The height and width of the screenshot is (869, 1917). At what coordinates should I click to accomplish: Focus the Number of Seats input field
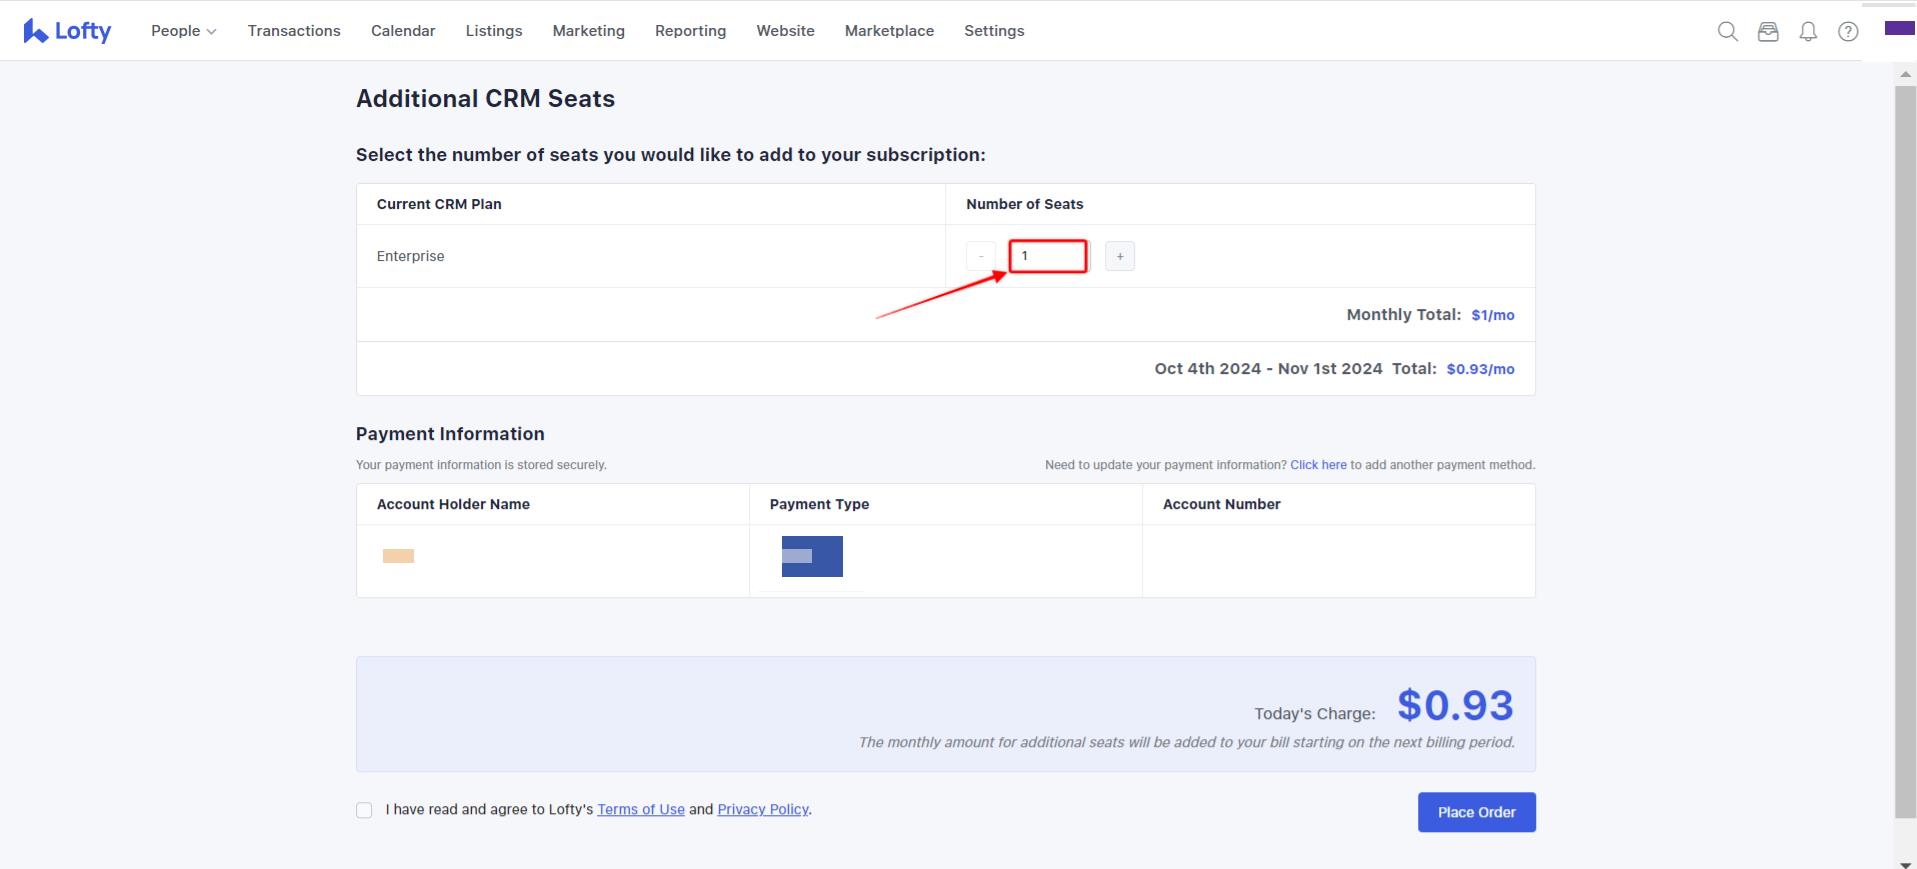click(x=1048, y=256)
